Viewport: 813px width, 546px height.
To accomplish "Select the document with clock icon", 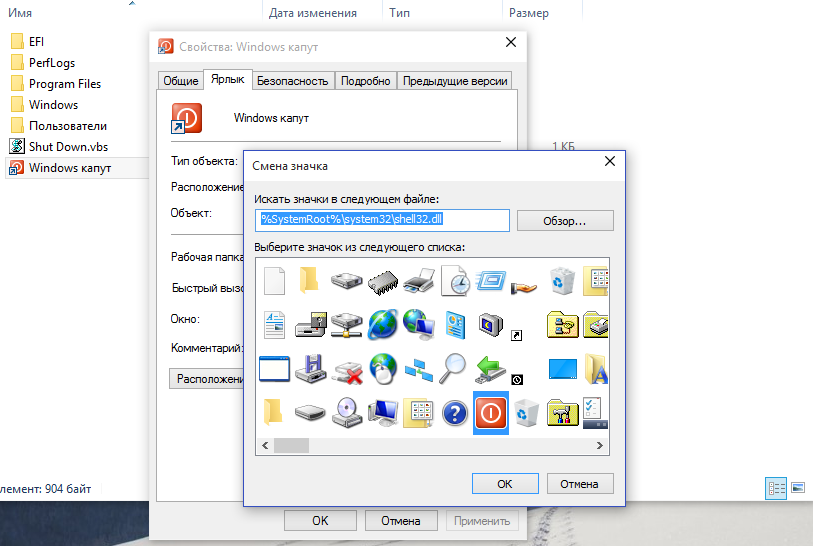I will 455,281.
